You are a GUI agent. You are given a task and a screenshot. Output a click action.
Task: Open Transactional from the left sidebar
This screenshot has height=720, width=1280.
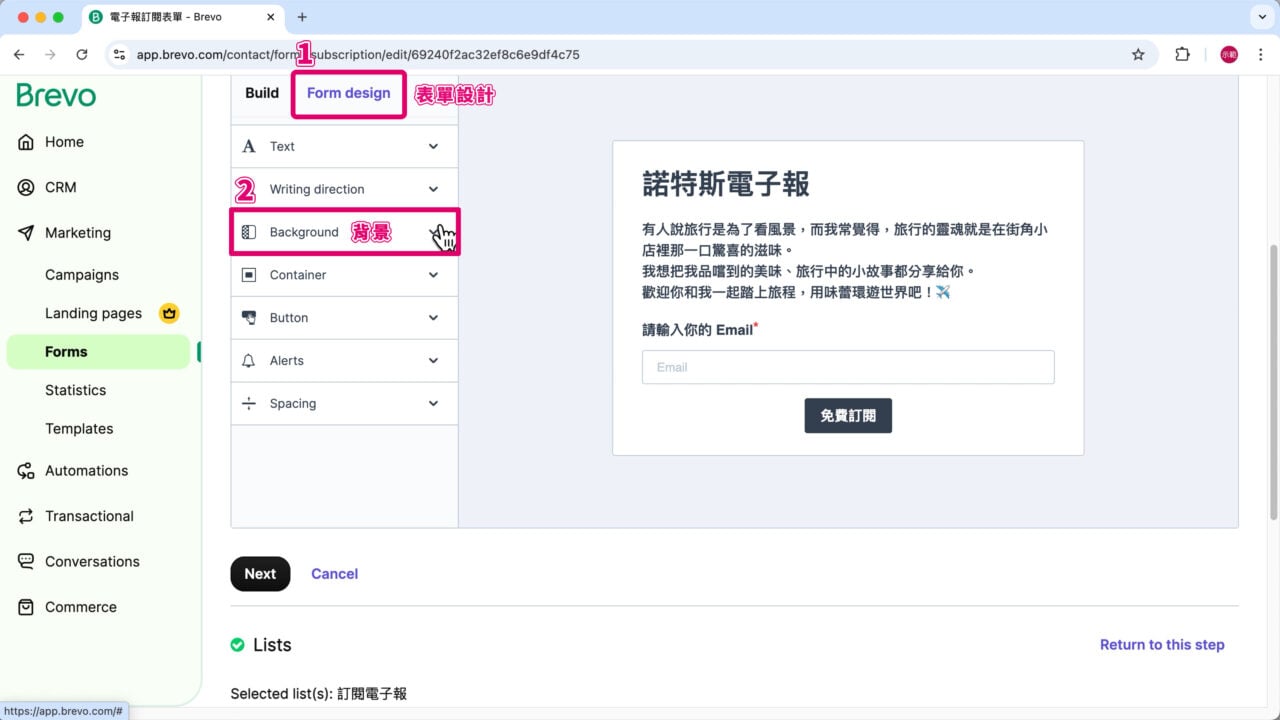click(x=89, y=516)
